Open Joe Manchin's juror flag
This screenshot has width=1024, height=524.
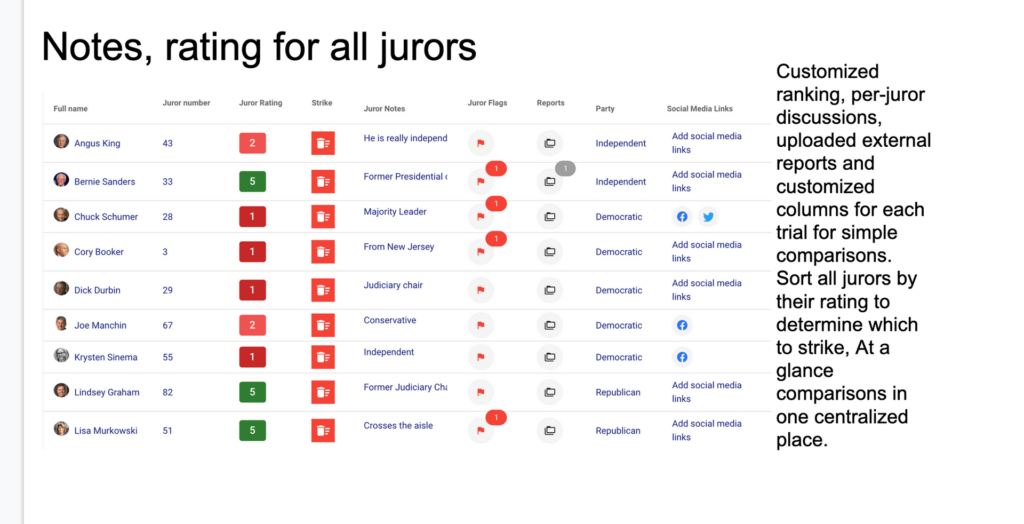click(x=481, y=325)
